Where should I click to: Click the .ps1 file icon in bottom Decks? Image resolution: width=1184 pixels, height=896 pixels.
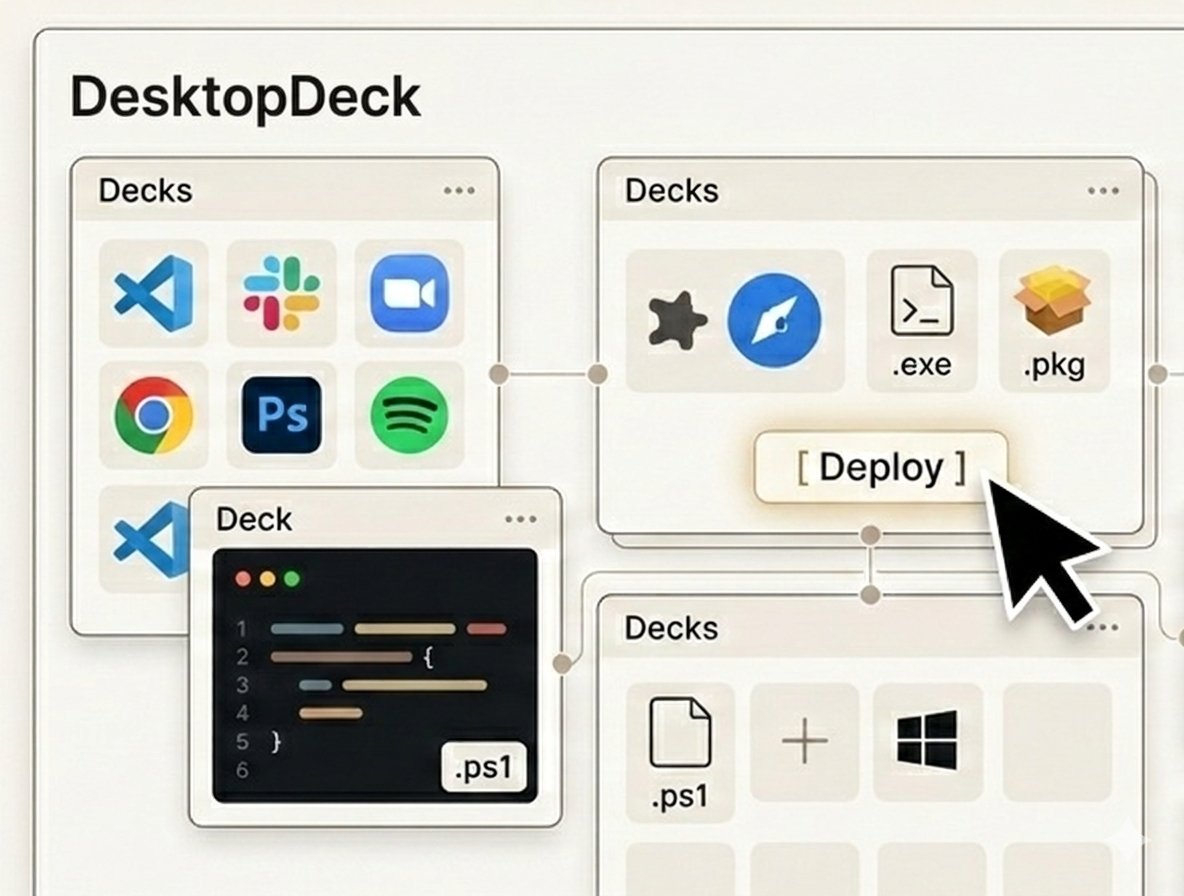(680, 753)
